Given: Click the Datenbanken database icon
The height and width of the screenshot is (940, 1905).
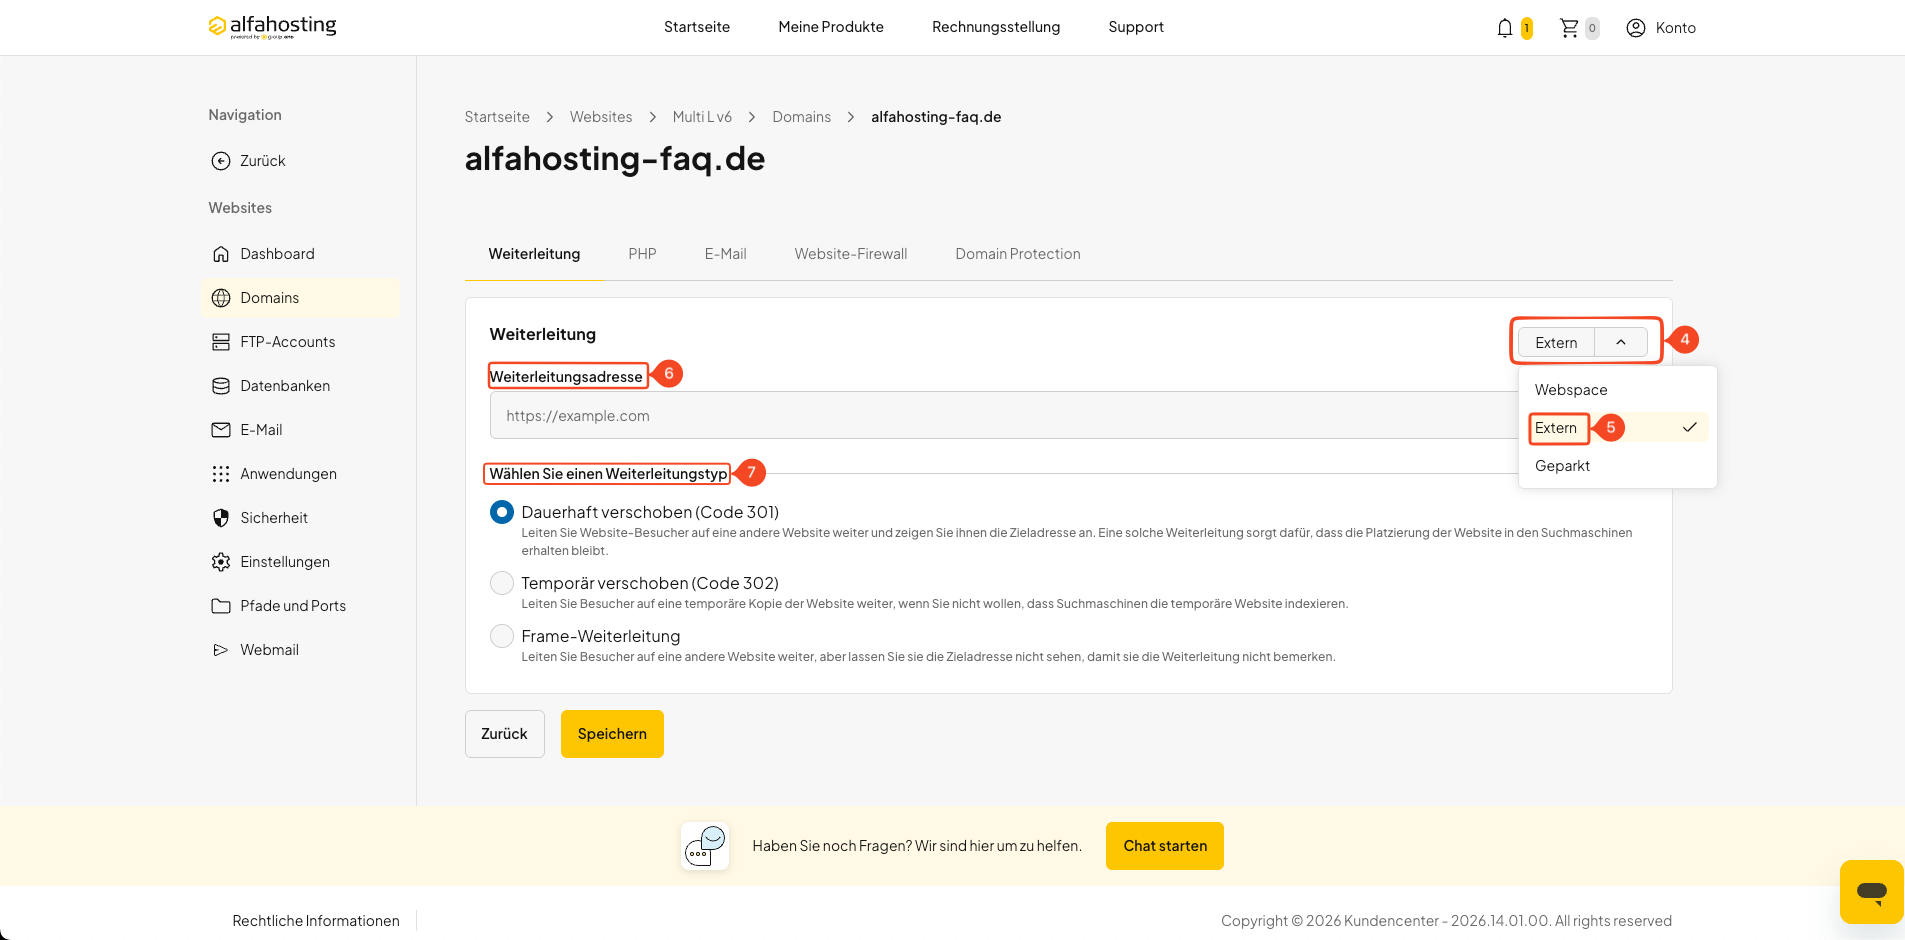Looking at the screenshot, I should click(221, 386).
